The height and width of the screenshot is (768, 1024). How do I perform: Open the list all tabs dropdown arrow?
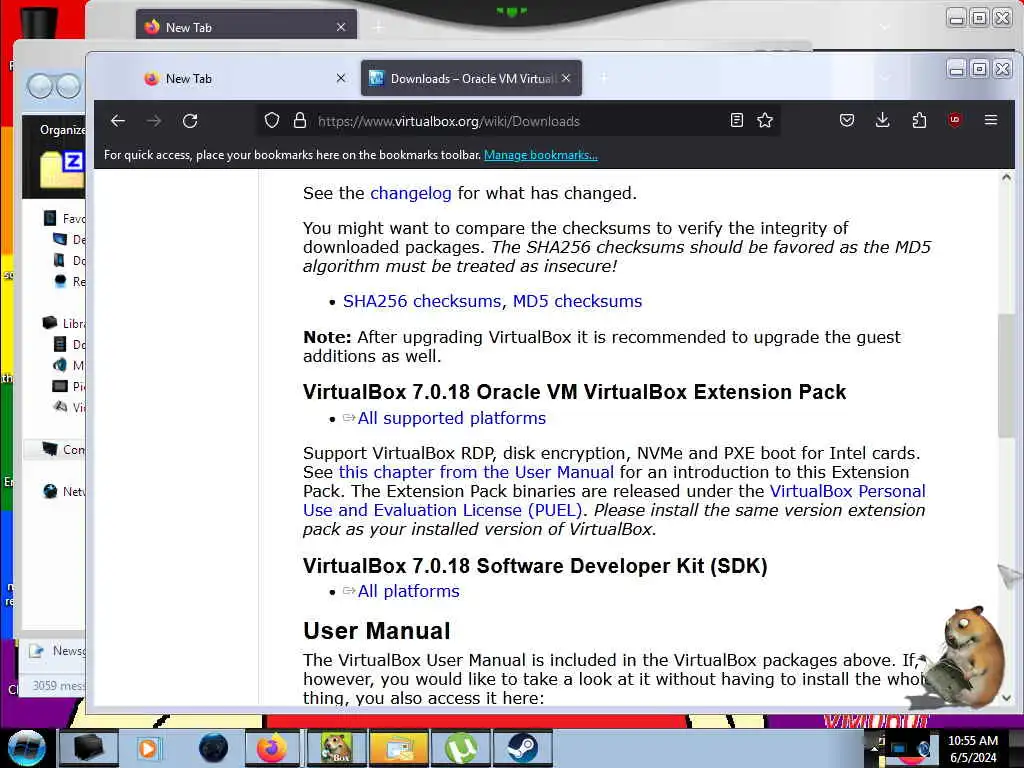pos(885,78)
